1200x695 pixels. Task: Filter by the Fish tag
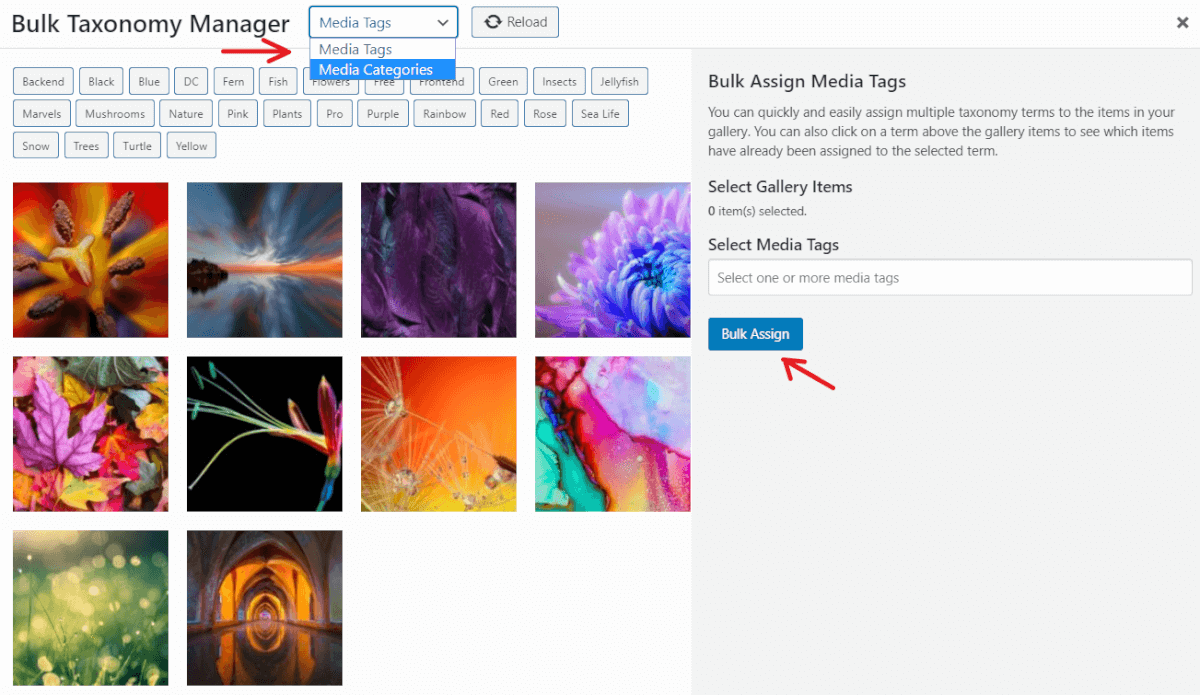278,82
